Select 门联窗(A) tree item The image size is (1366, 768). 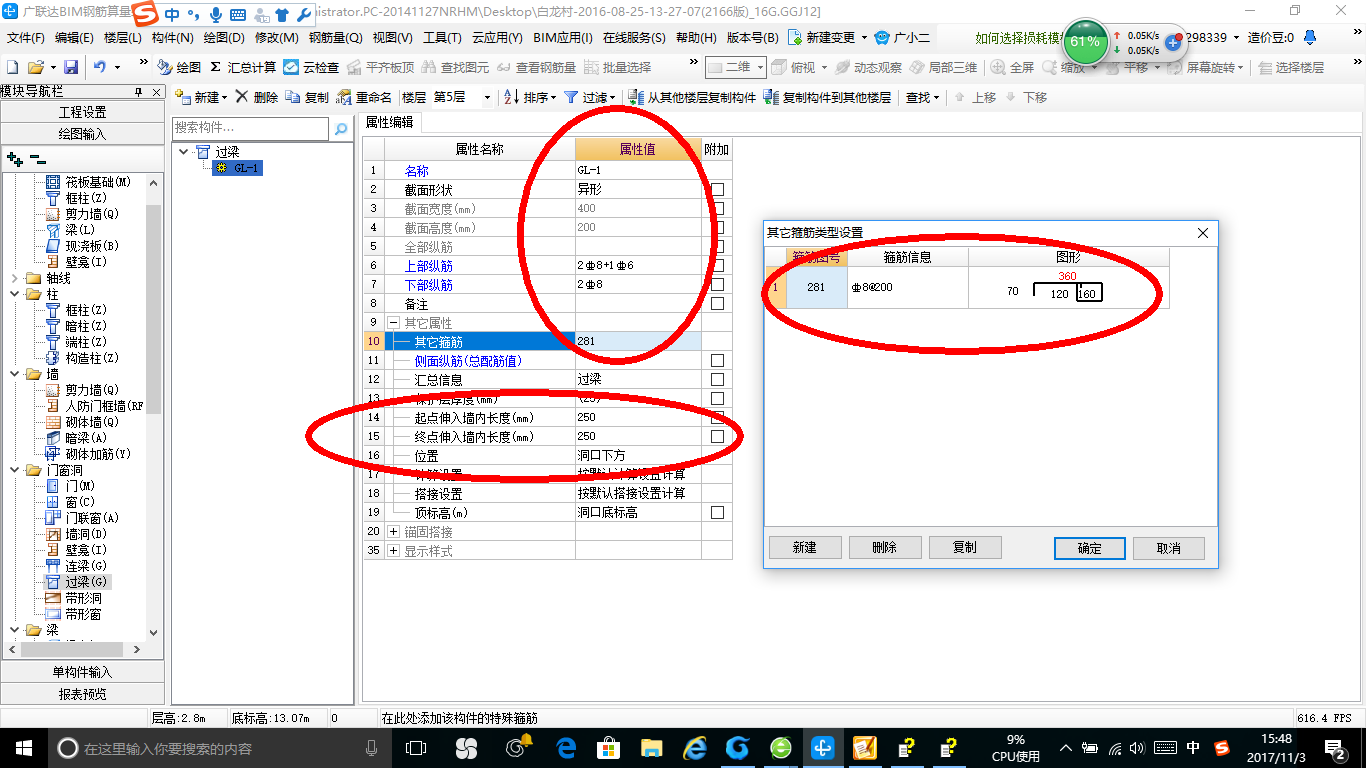pyautogui.click(x=92, y=518)
